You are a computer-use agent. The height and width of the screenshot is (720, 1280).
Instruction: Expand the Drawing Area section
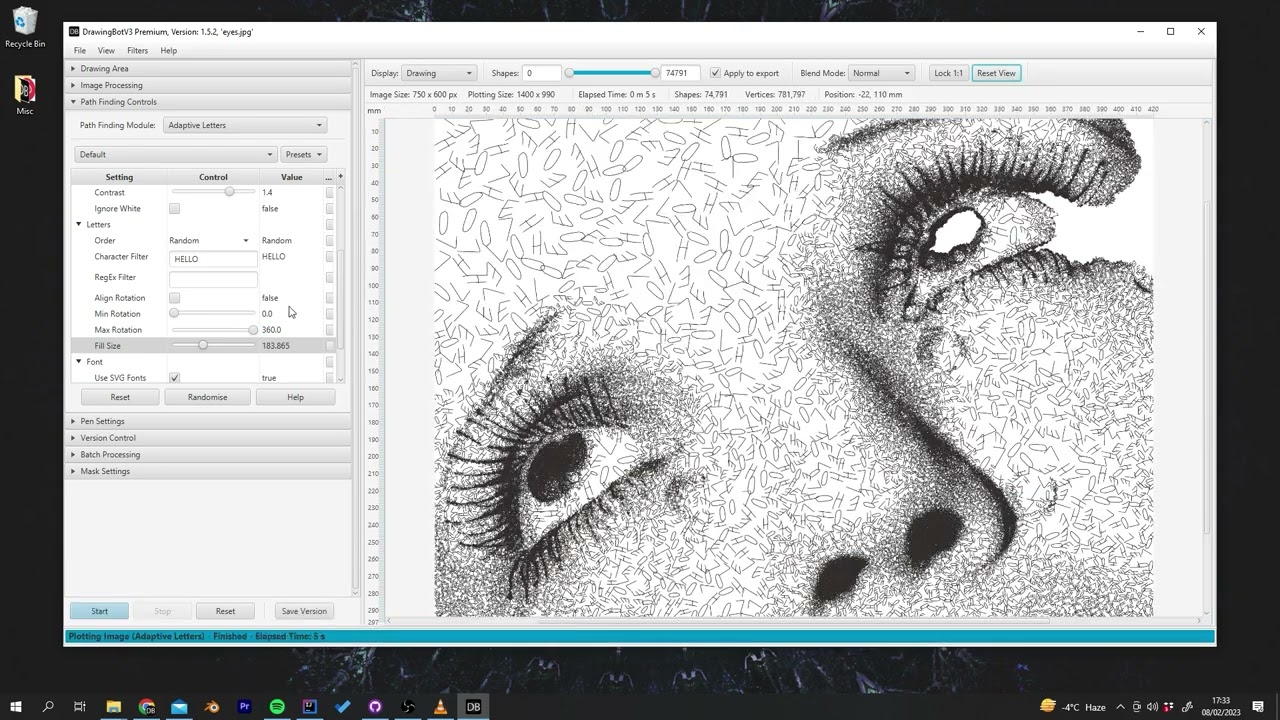click(x=208, y=69)
